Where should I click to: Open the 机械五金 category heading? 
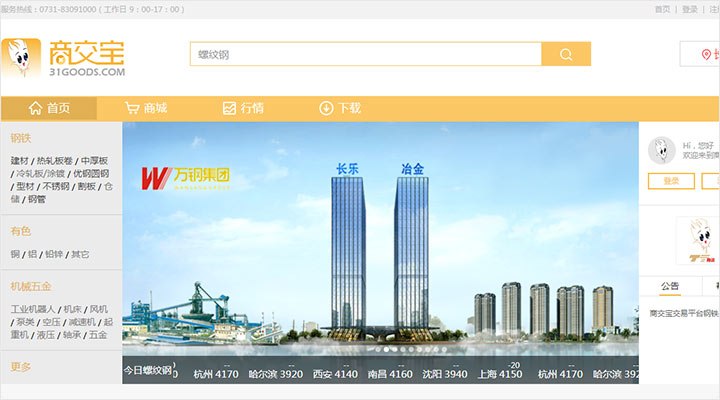pyautogui.click(x=31, y=287)
